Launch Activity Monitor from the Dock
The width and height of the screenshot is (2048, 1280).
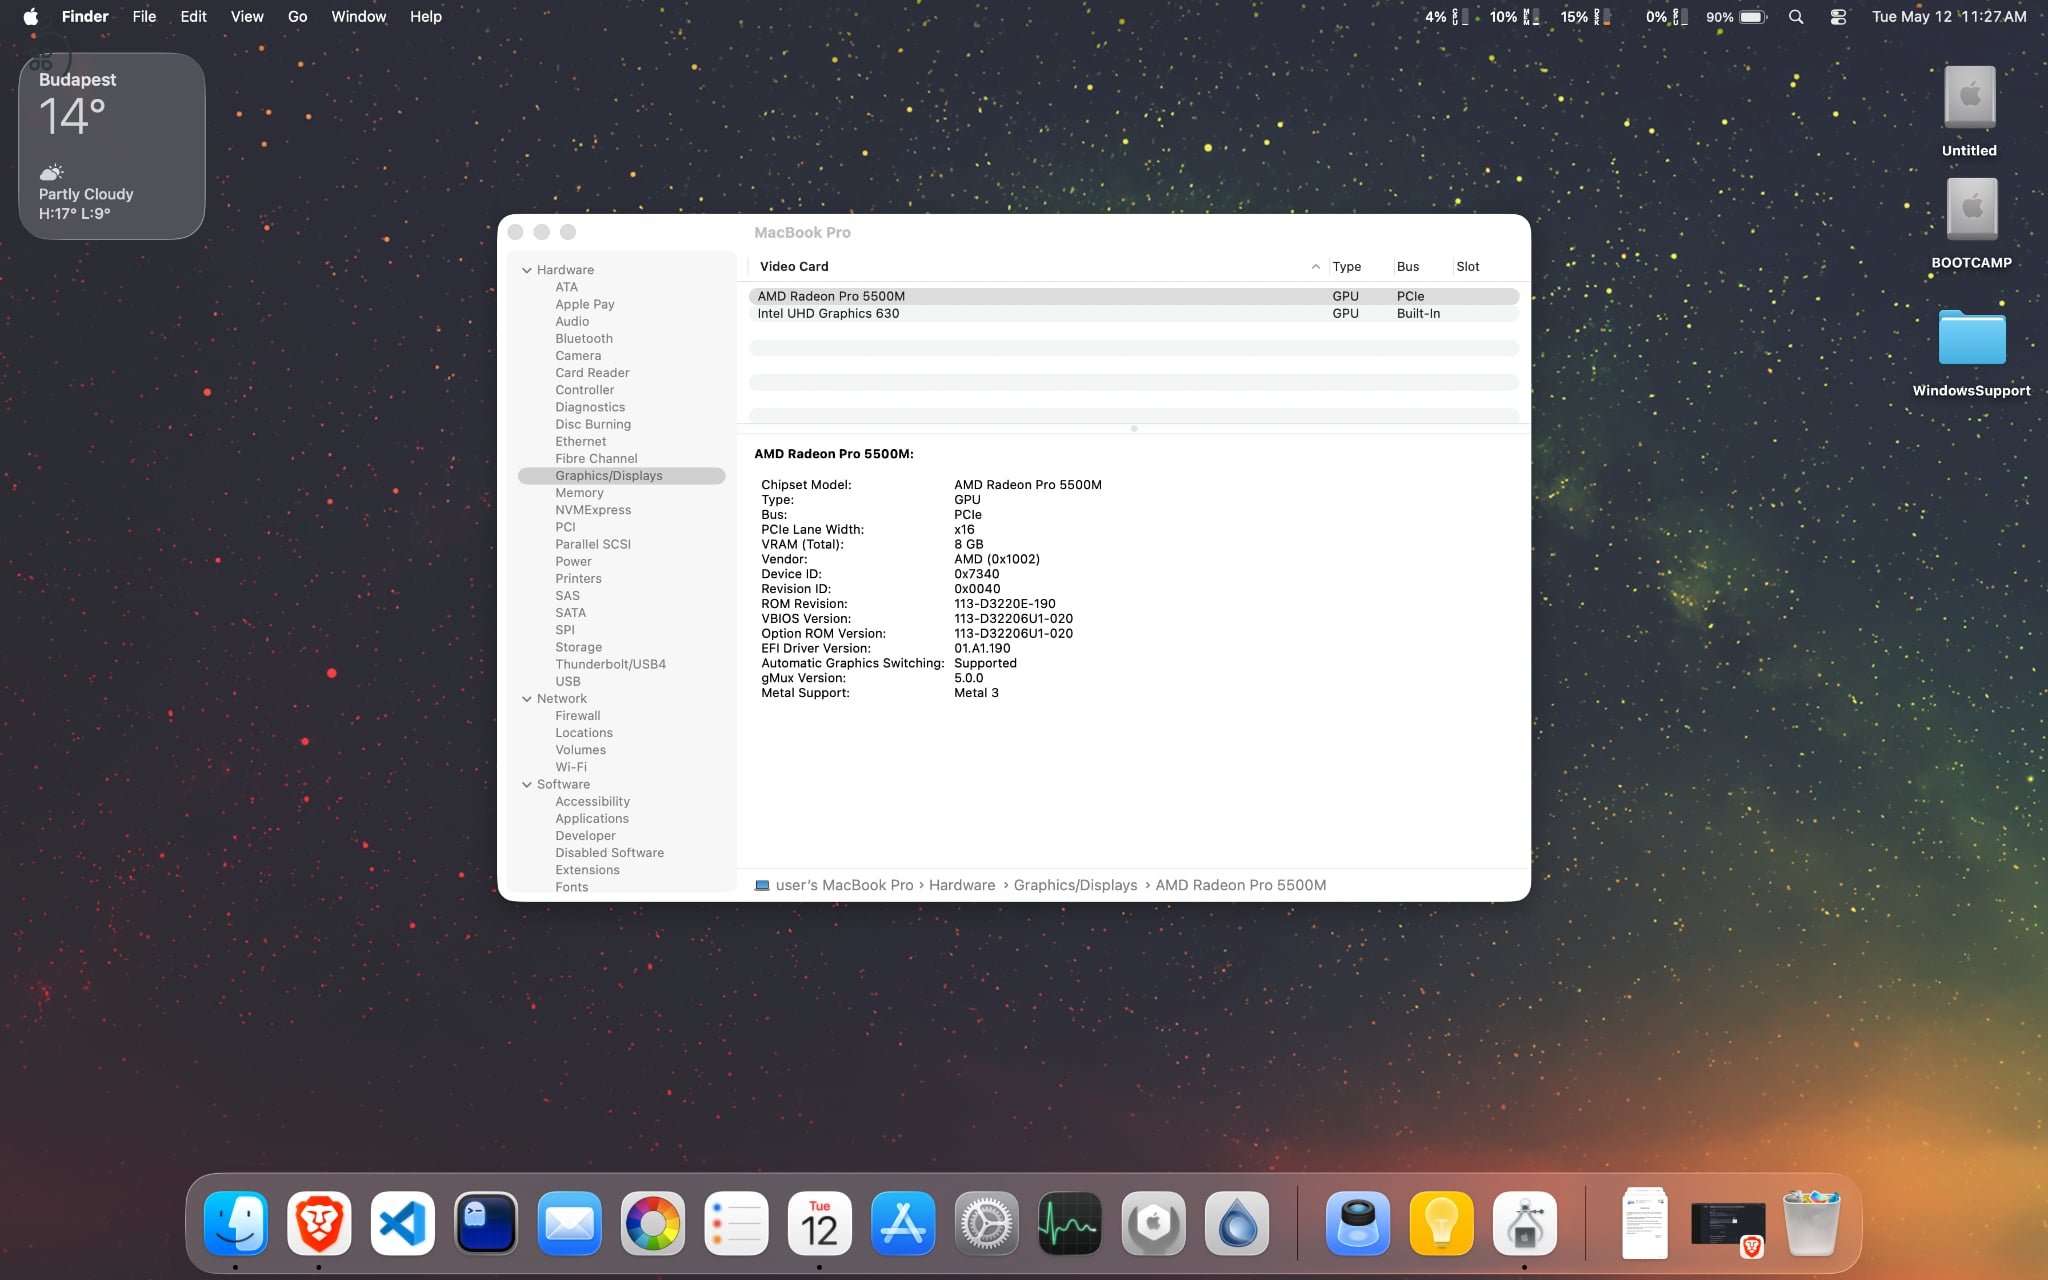point(1070,1223)
